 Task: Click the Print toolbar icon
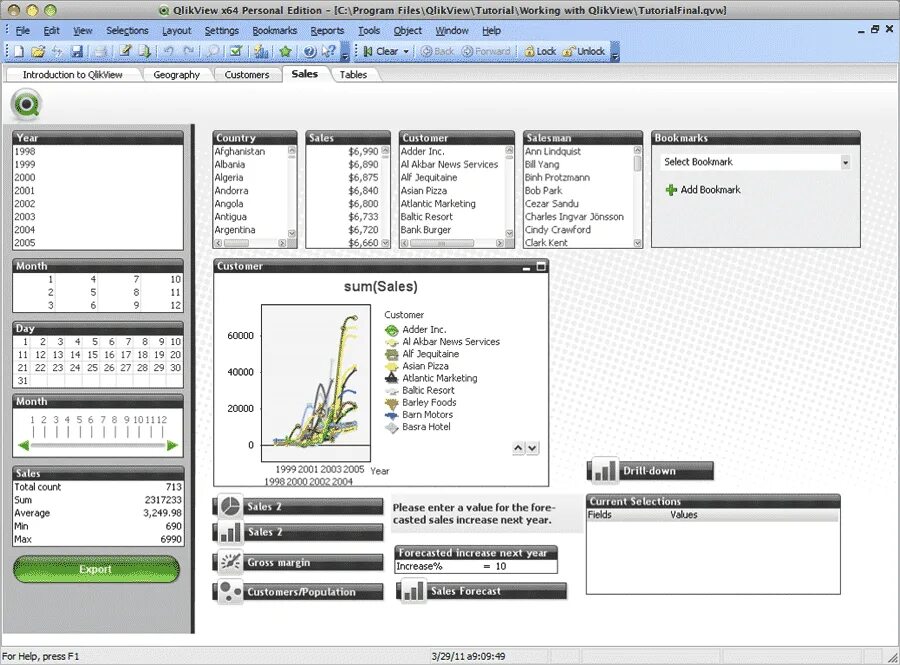(x=101, y=51)
